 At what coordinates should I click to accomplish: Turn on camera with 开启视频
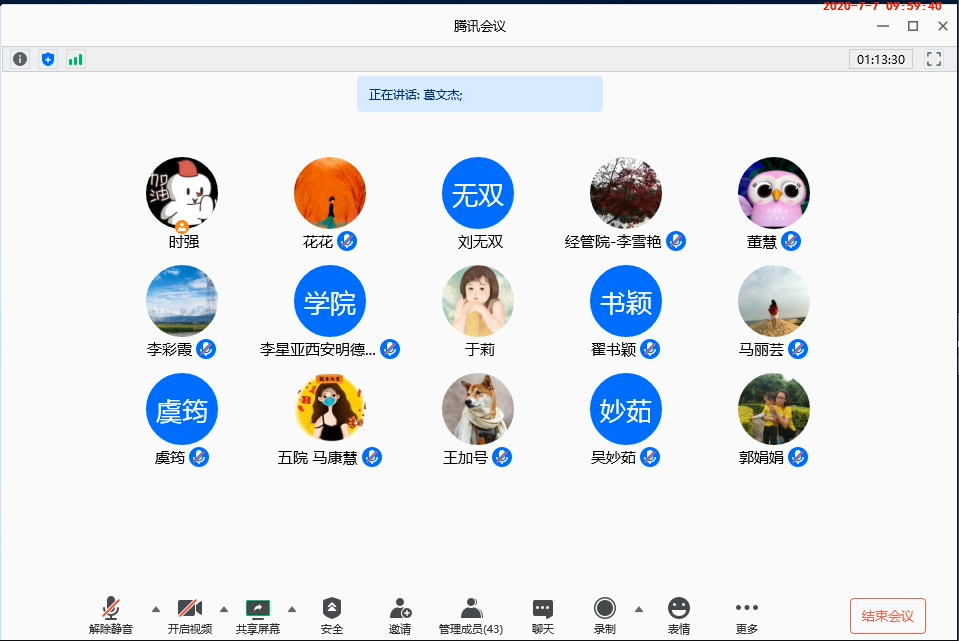pyautogui.click(x=189, y=615)
